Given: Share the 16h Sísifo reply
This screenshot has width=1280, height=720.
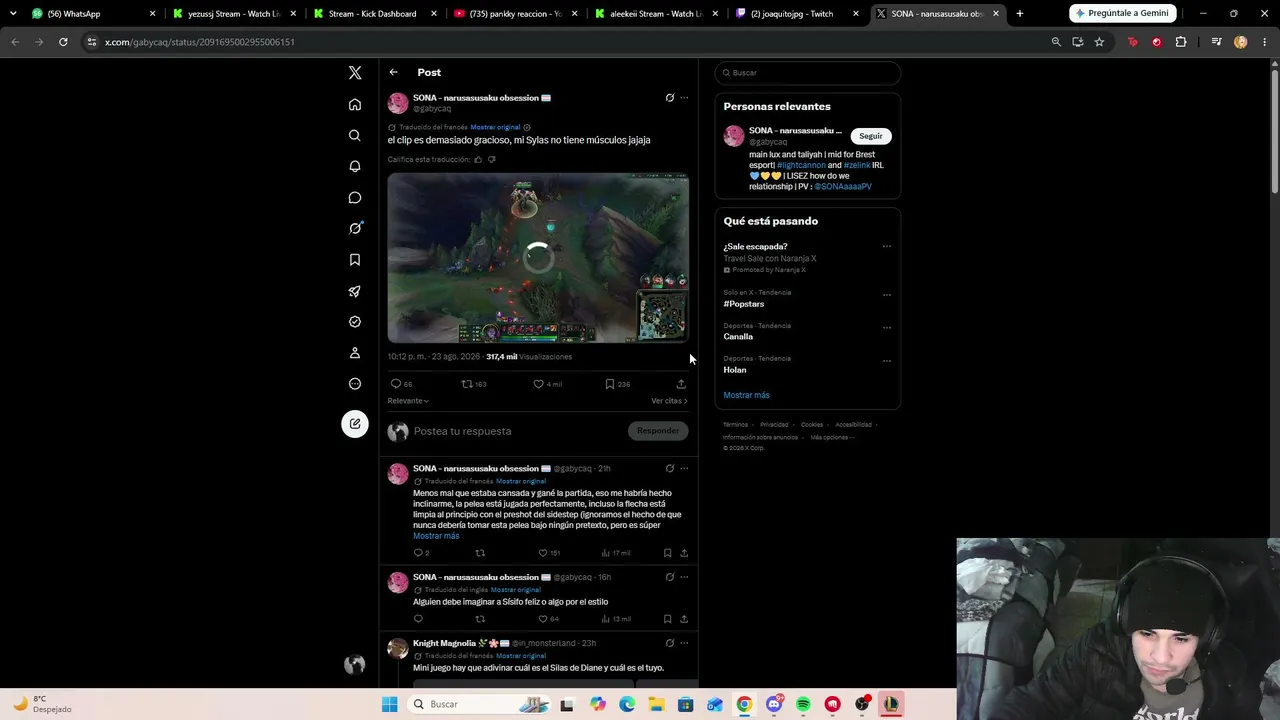Looking at the screenshot, I should click(684, 619).
